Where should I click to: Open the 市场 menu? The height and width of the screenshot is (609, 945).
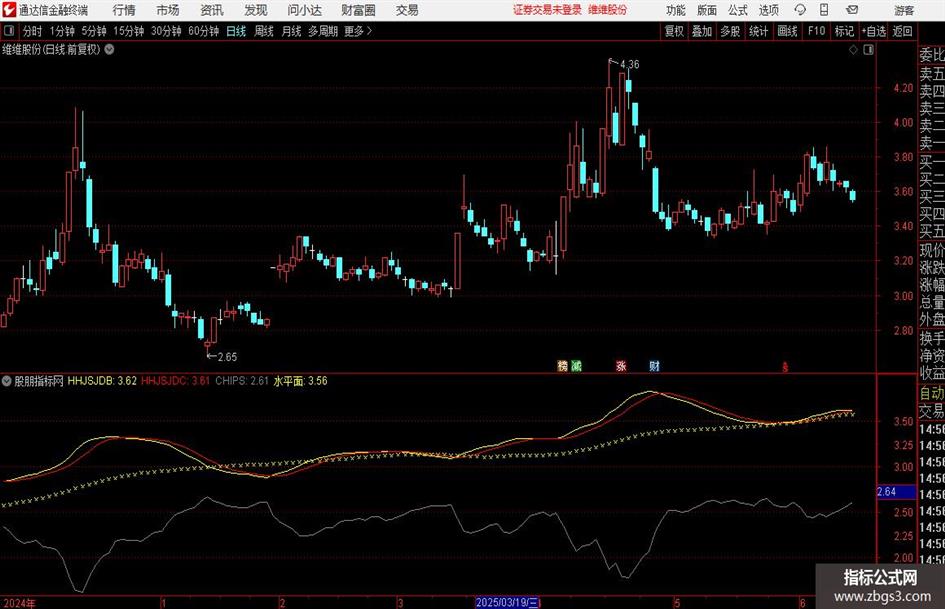(x=168, y=10)
